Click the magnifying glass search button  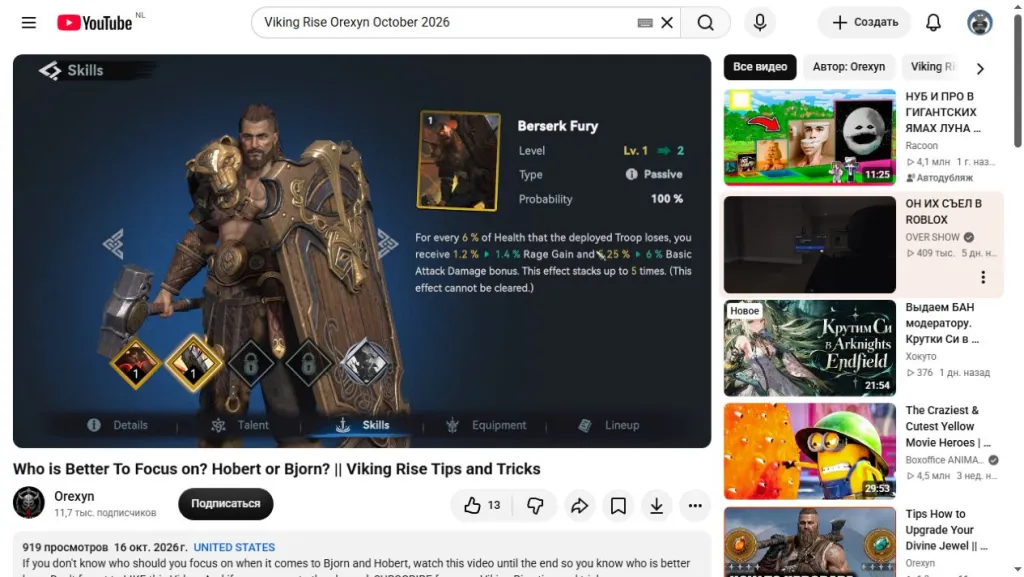click(x=705, y=23)
